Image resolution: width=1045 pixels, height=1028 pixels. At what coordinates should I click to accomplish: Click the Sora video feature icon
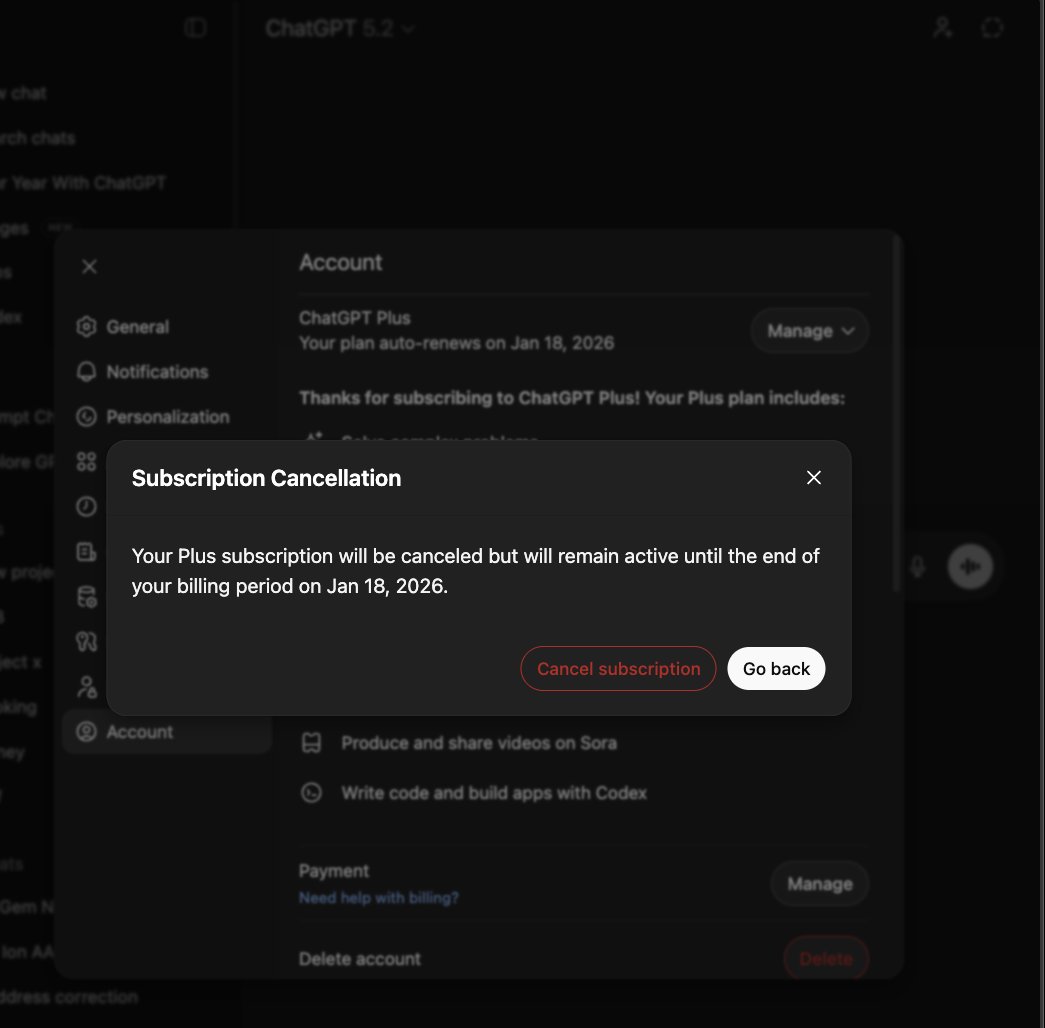(x=311, y=743)
